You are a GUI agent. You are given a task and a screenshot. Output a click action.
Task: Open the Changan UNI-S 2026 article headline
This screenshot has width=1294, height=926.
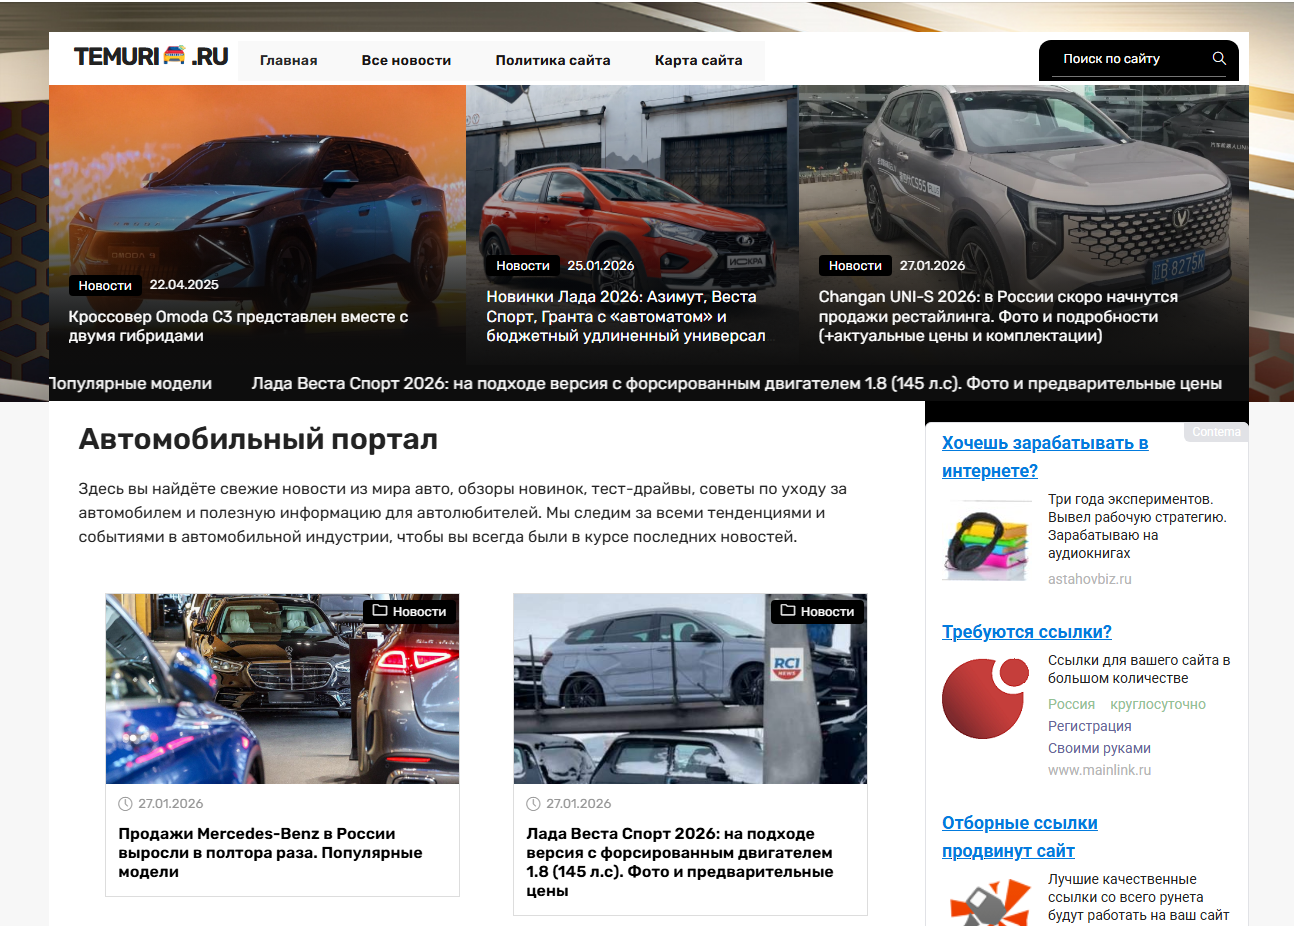pyautogui.click(x=998, y=316)
